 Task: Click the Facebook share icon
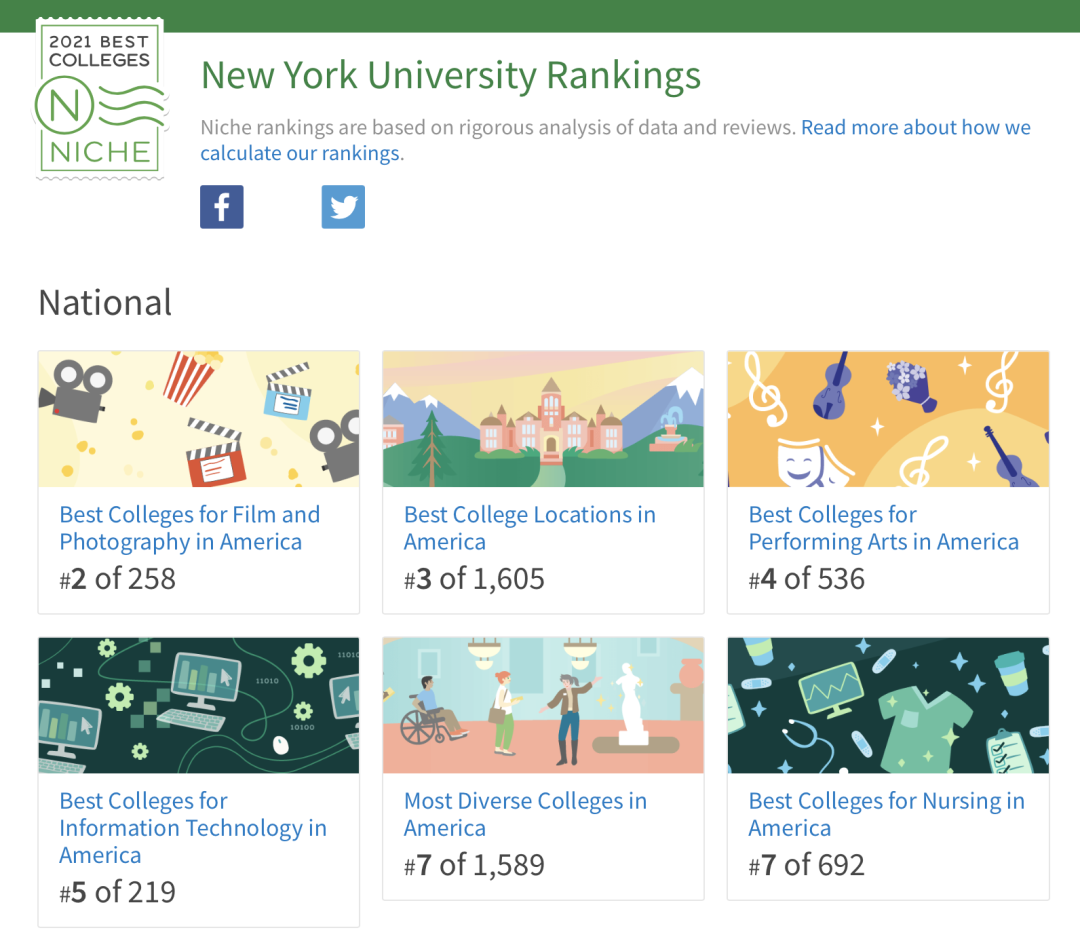tap(222, 207)
